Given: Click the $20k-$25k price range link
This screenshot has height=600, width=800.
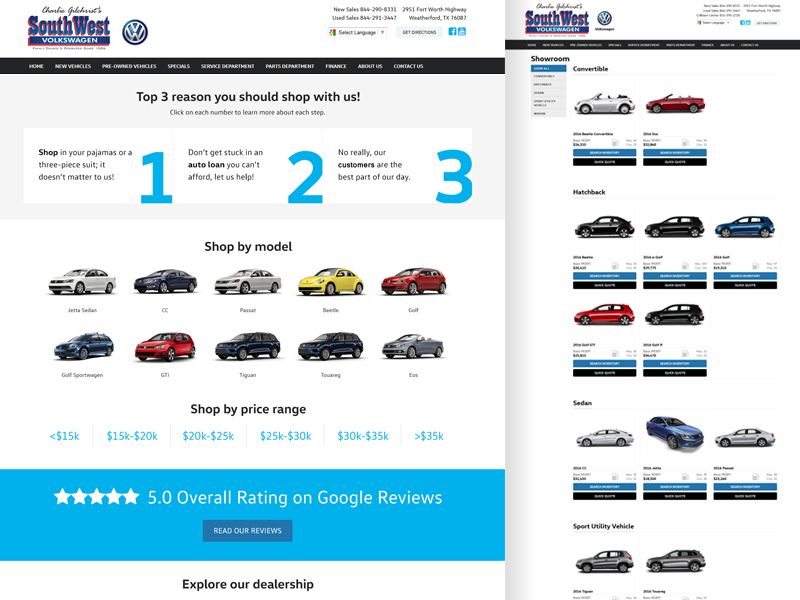Looking at the screenshot, I should [x=208, y=436].
